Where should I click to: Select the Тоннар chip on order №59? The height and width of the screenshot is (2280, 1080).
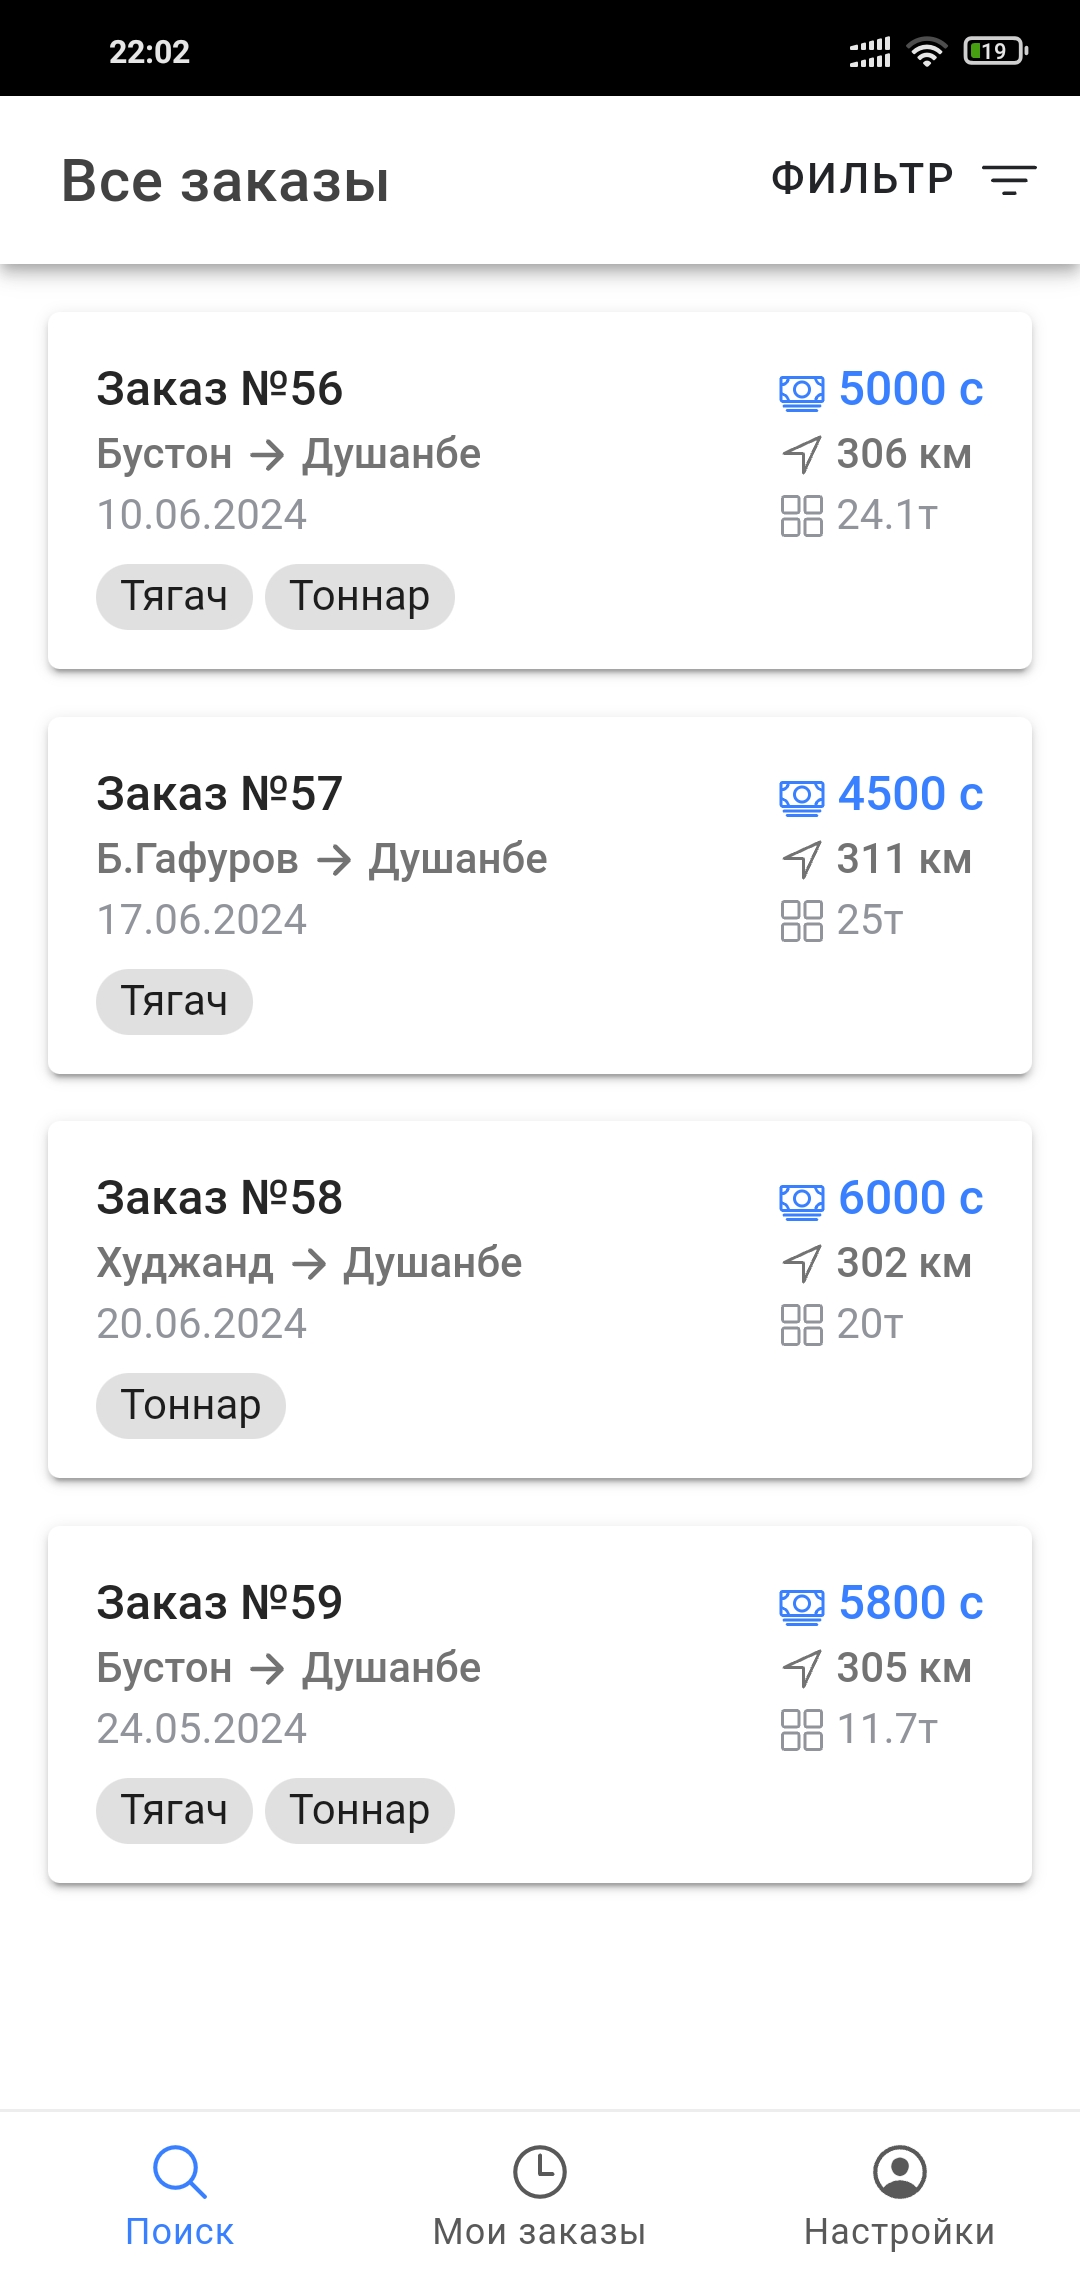click(360, 1811)
